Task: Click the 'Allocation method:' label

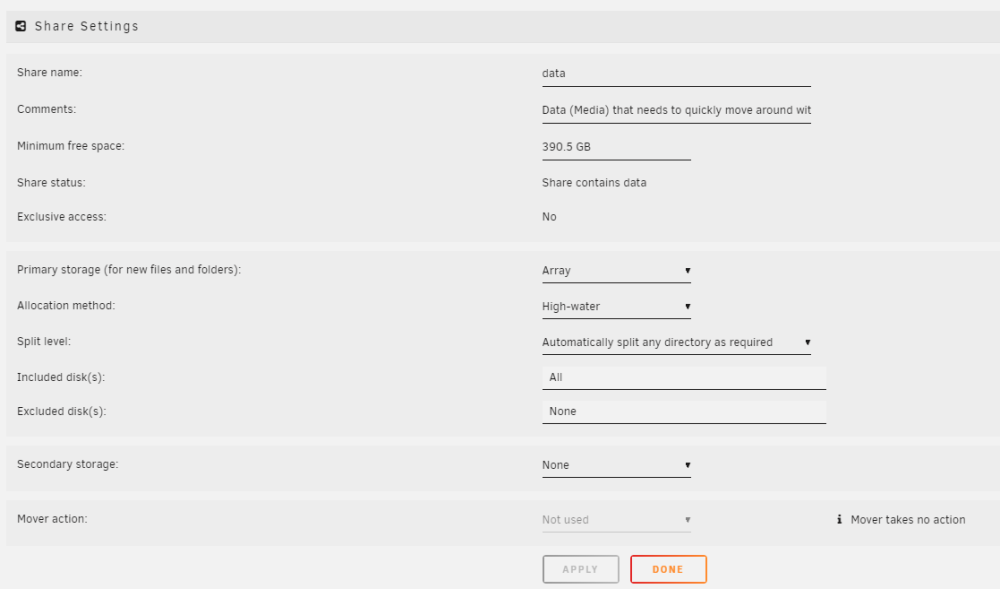Action: [66, 305]
